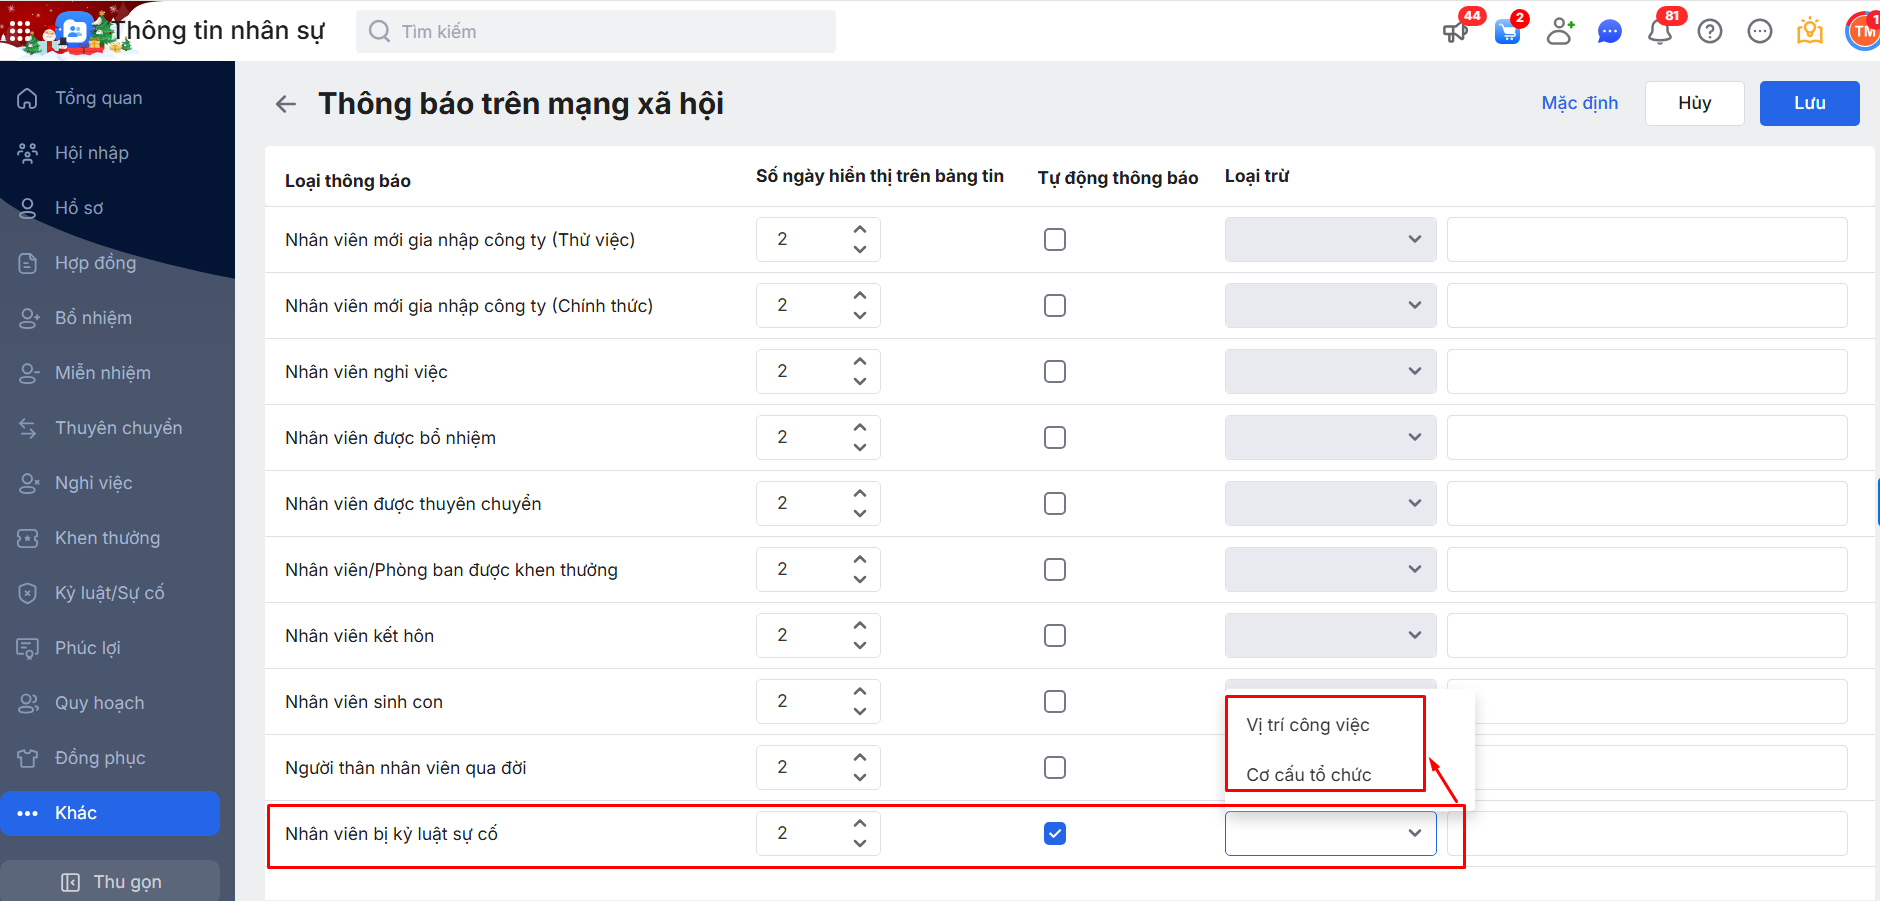Screen dimensions: 1880x901
Task: Click the help question mark icon
Action: click(1710, 32)
